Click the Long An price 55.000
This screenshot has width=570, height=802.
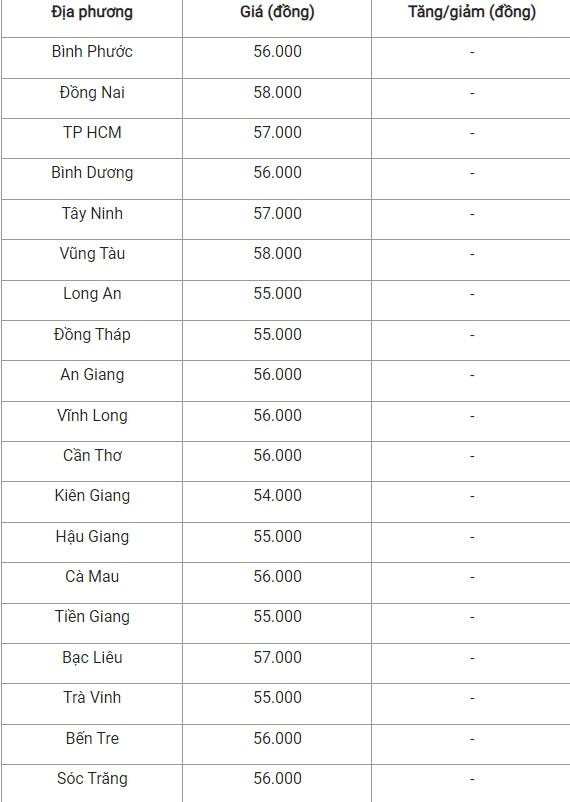point(277,294)
